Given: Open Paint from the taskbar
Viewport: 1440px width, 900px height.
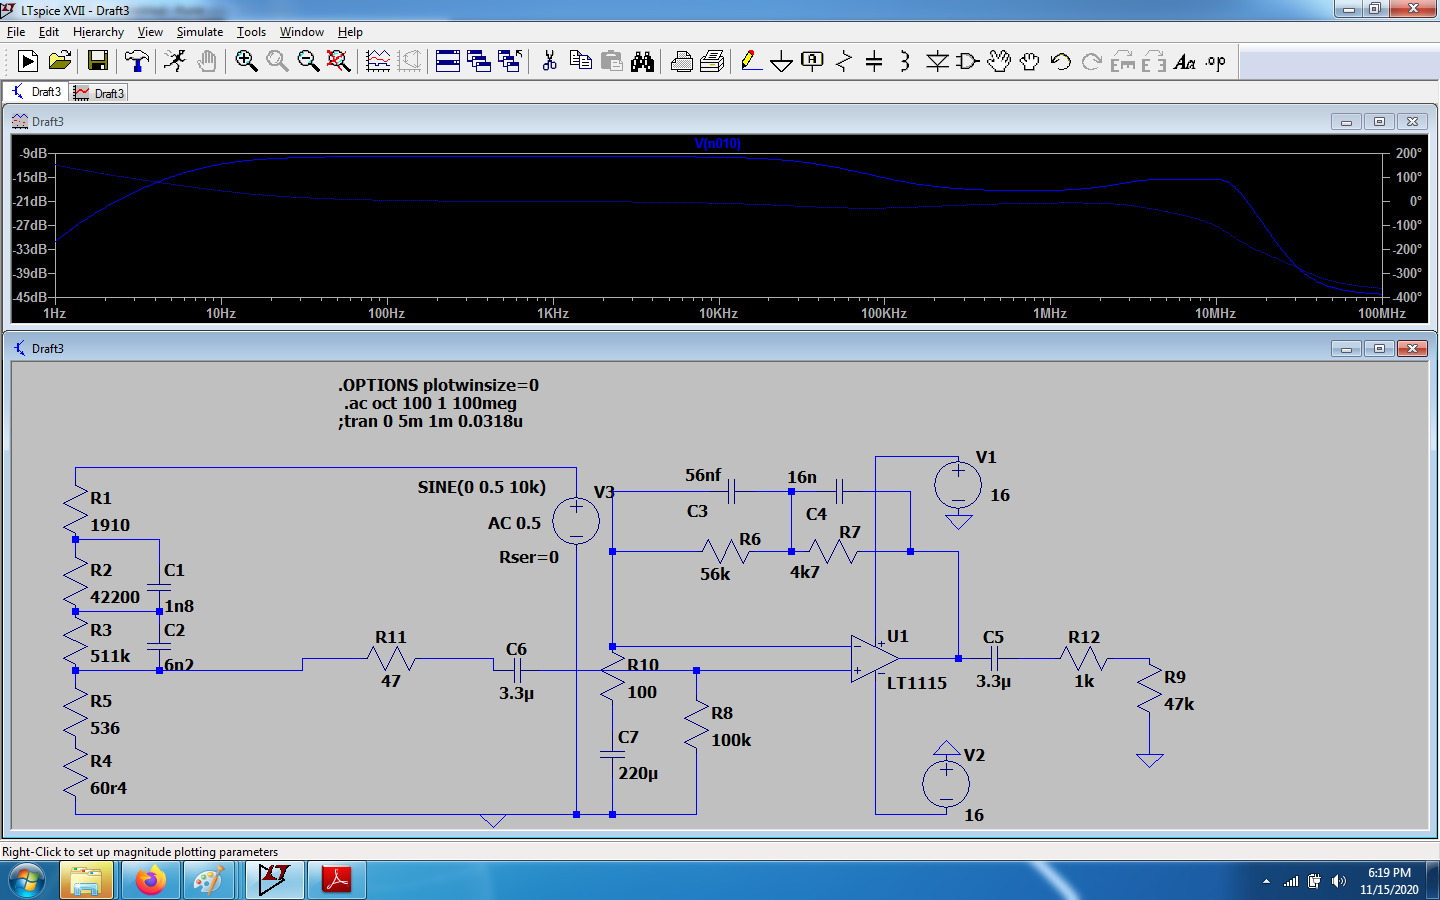Looking at the screenshot, I should coord(209,881).
